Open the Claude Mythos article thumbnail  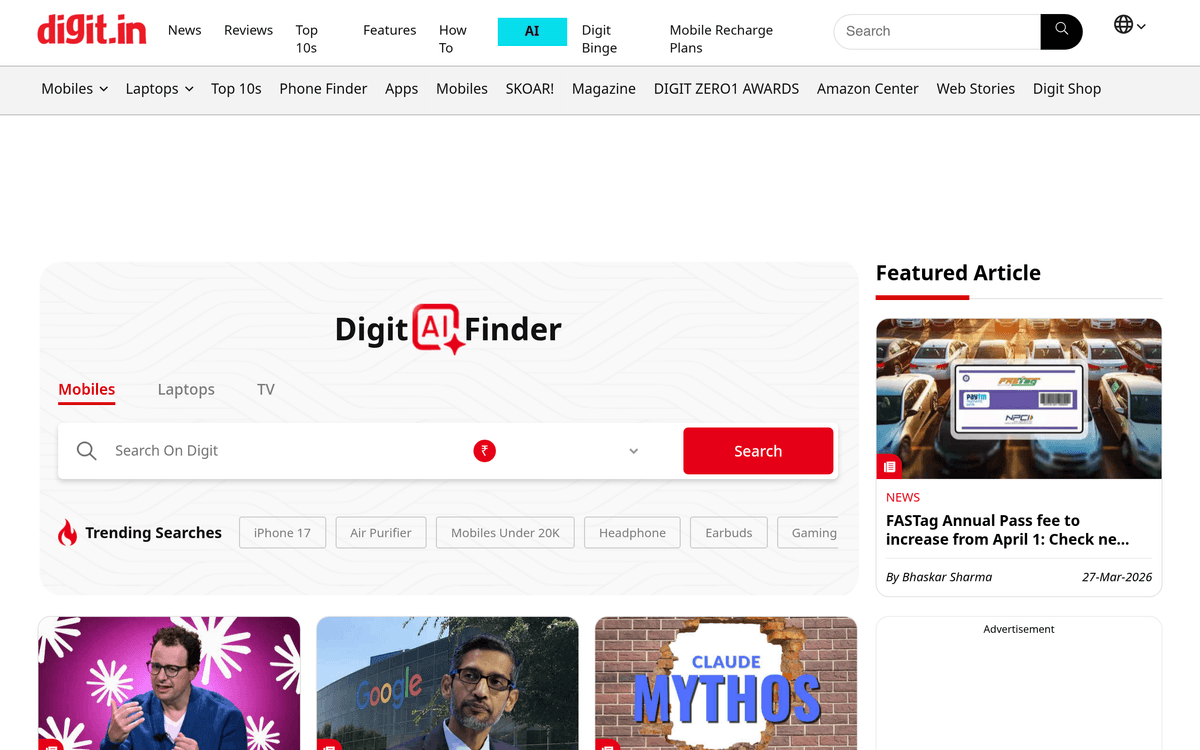click(x=726, y=683)
